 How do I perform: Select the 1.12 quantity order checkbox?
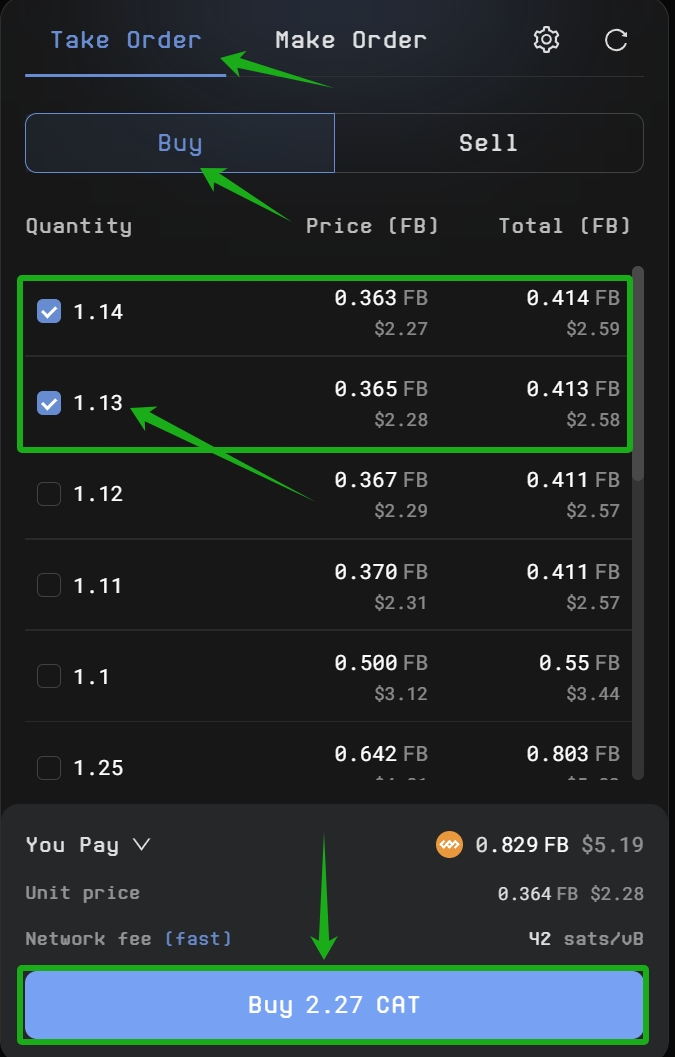tap(49, 494)
